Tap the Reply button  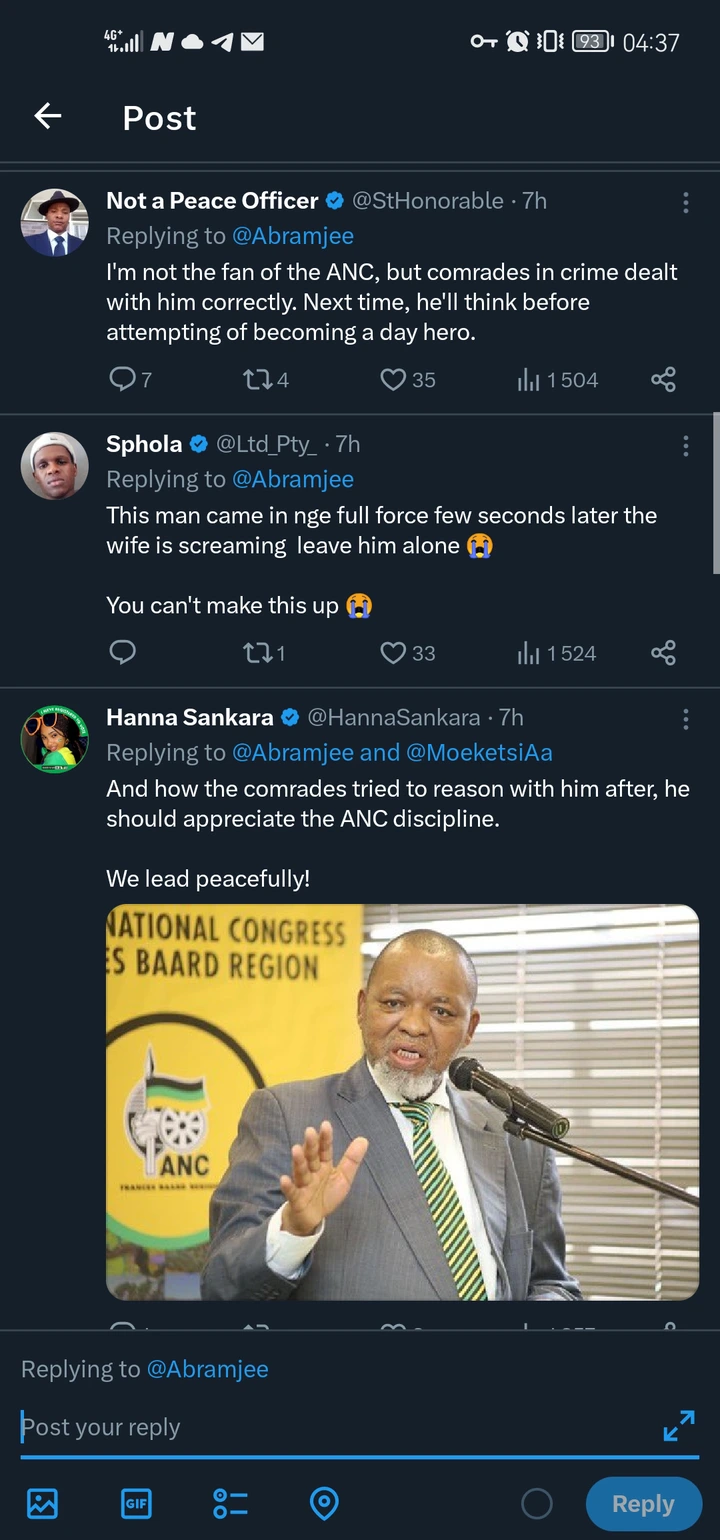coord(643,1504)
